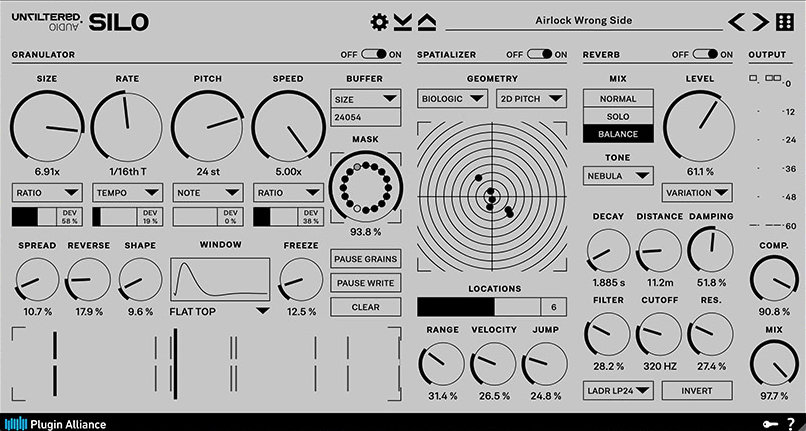Click the Locations count field showing 6

554,307
